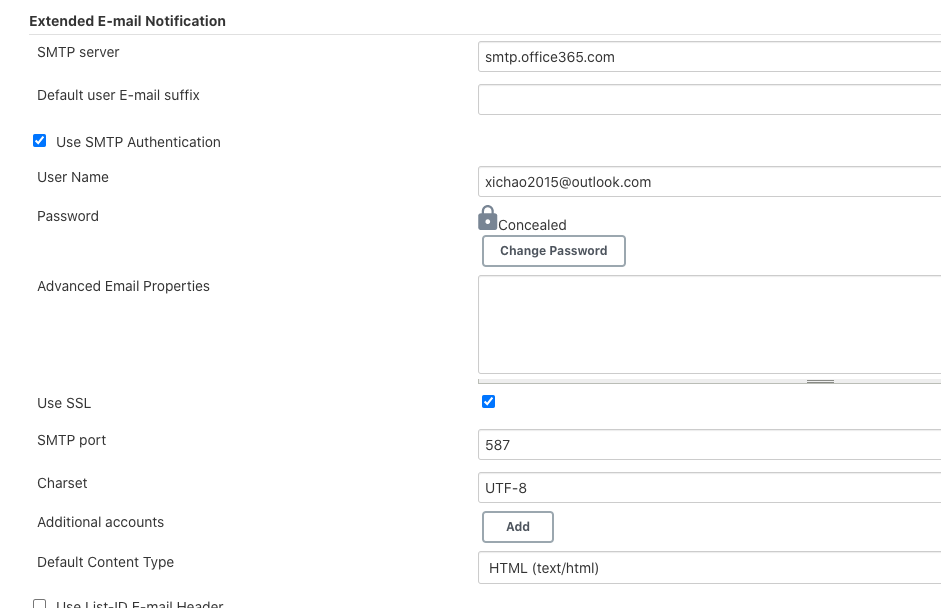The height and width of the screenshot is (608, 941).
Task: Select the User Name input field
Action: point(709,182)
